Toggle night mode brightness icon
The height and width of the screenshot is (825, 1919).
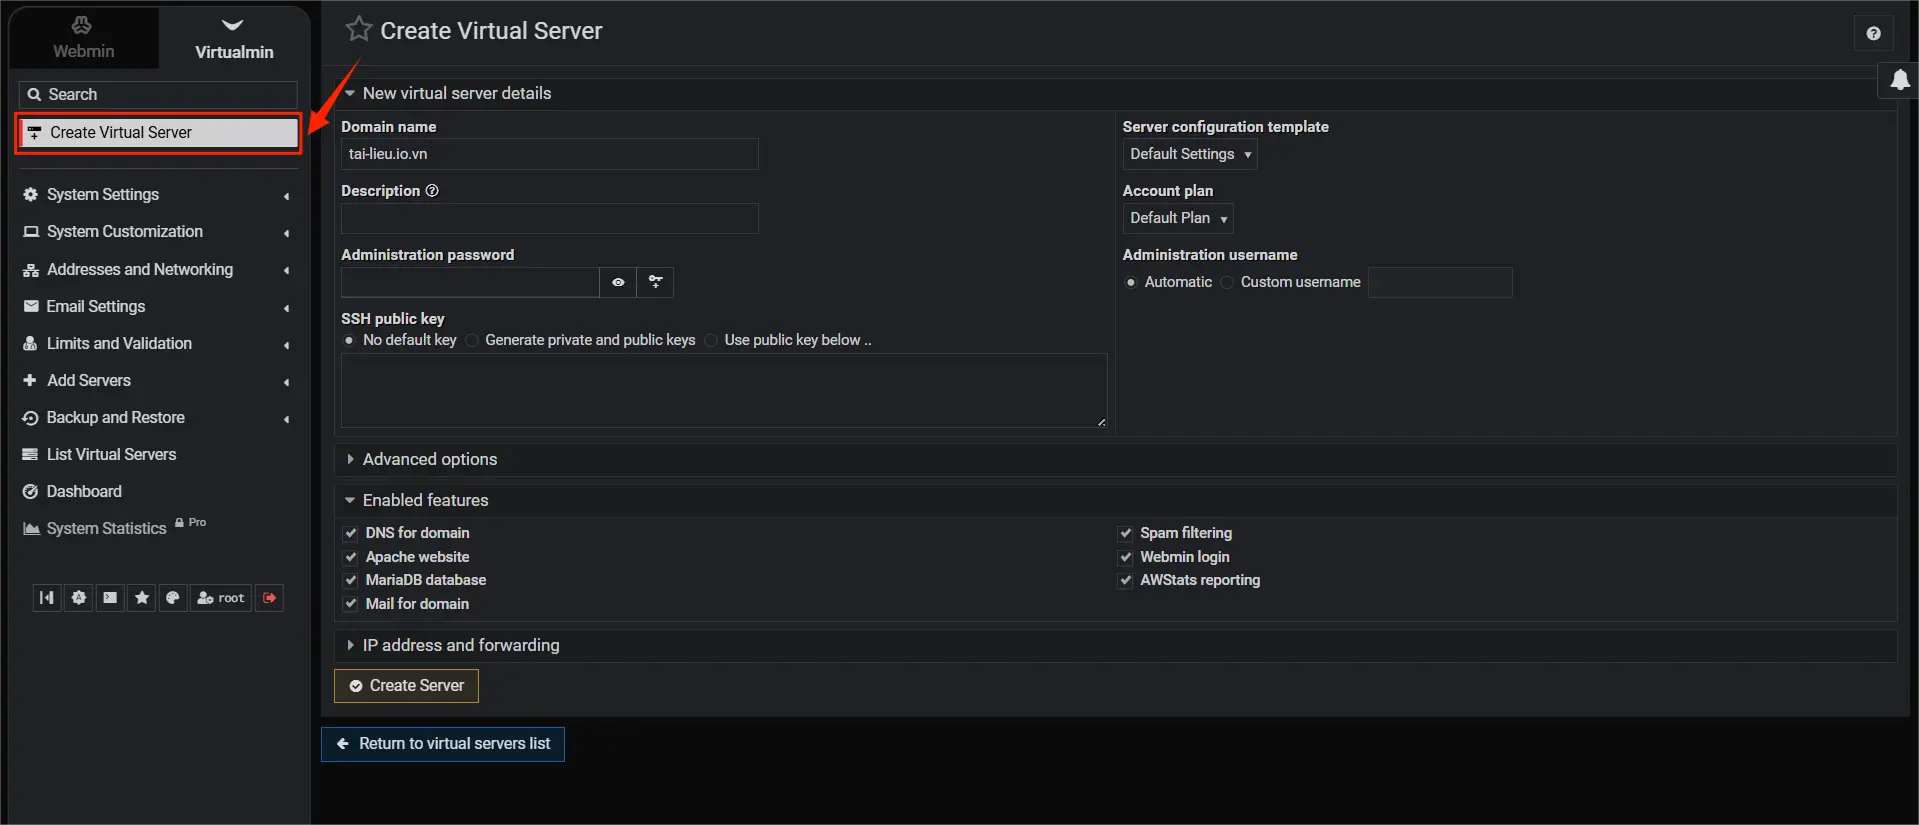pyautogui.click(x=78, y=598)
